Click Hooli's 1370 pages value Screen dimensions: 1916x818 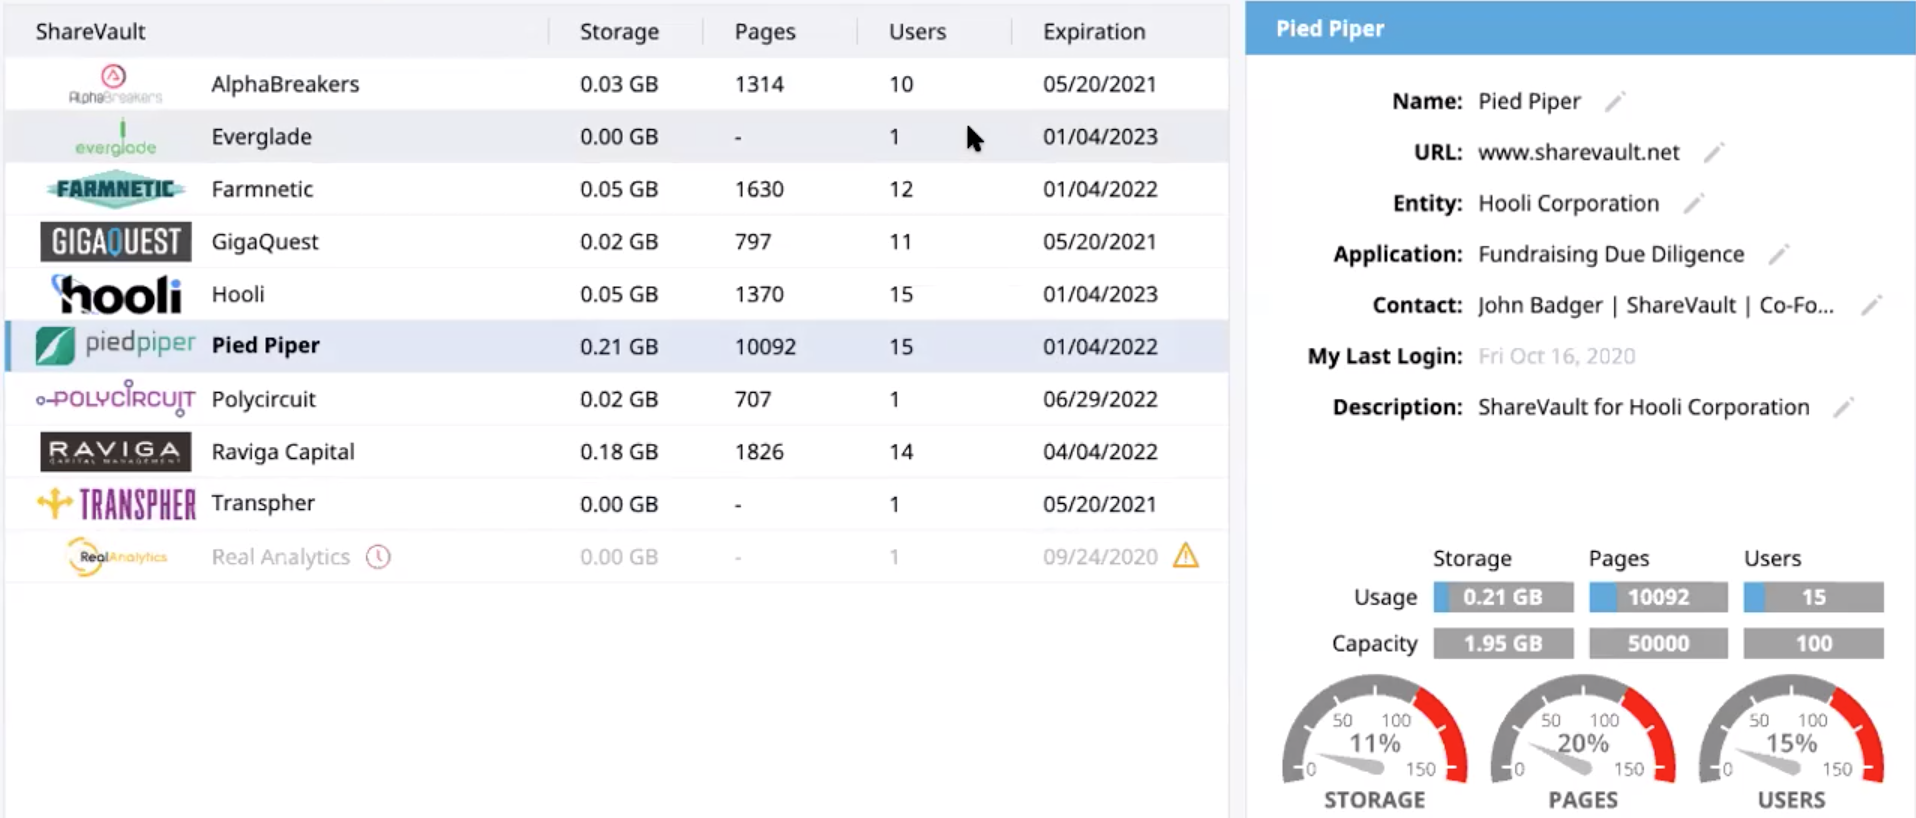[759, 294]
